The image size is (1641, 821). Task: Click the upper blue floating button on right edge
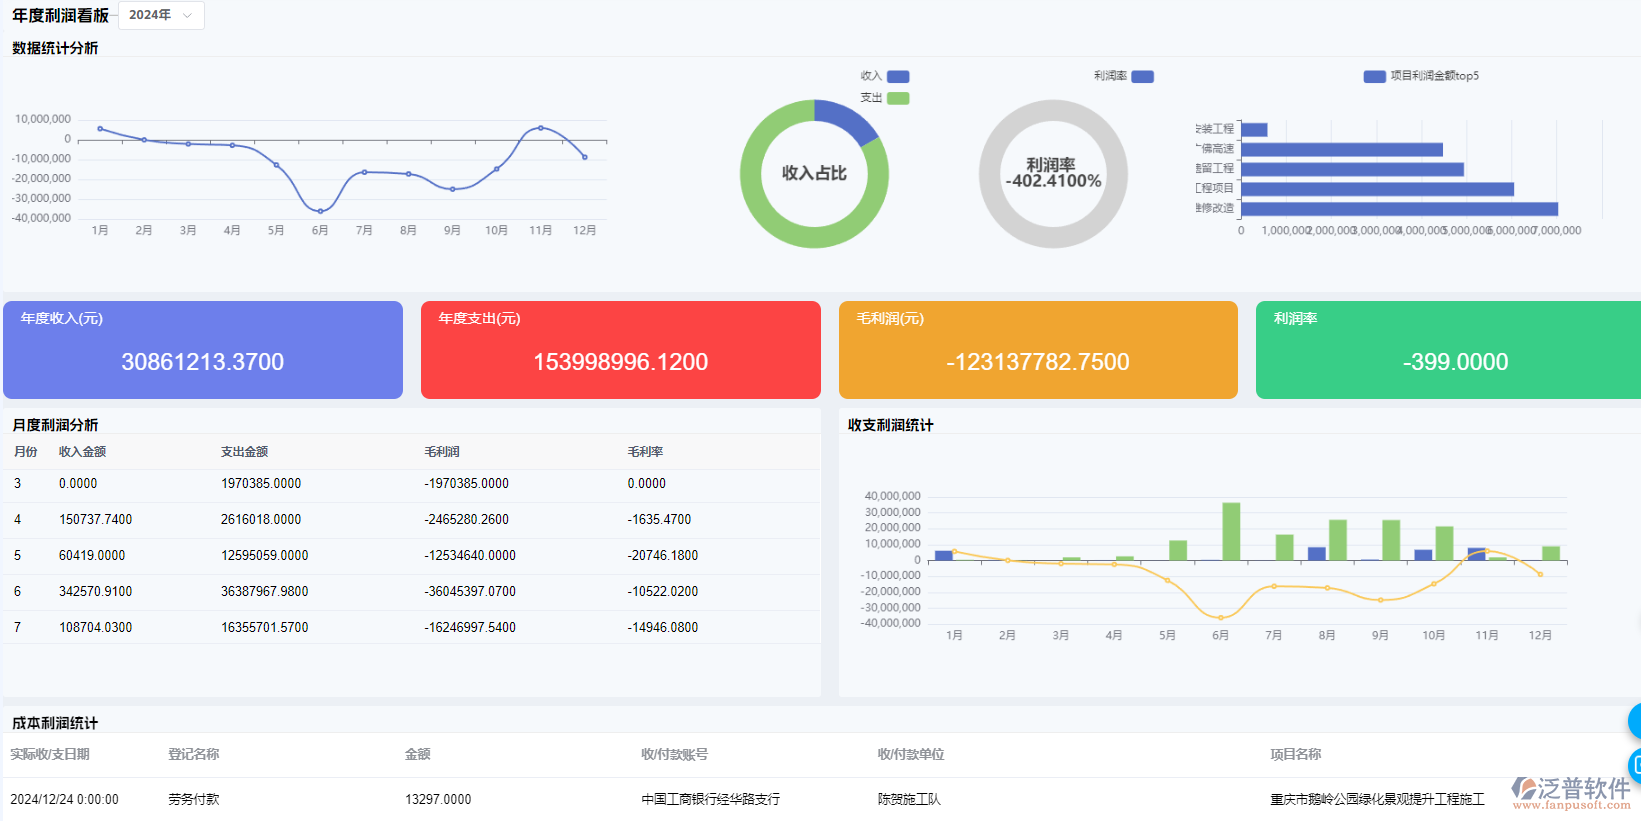tap(1635, 720)
